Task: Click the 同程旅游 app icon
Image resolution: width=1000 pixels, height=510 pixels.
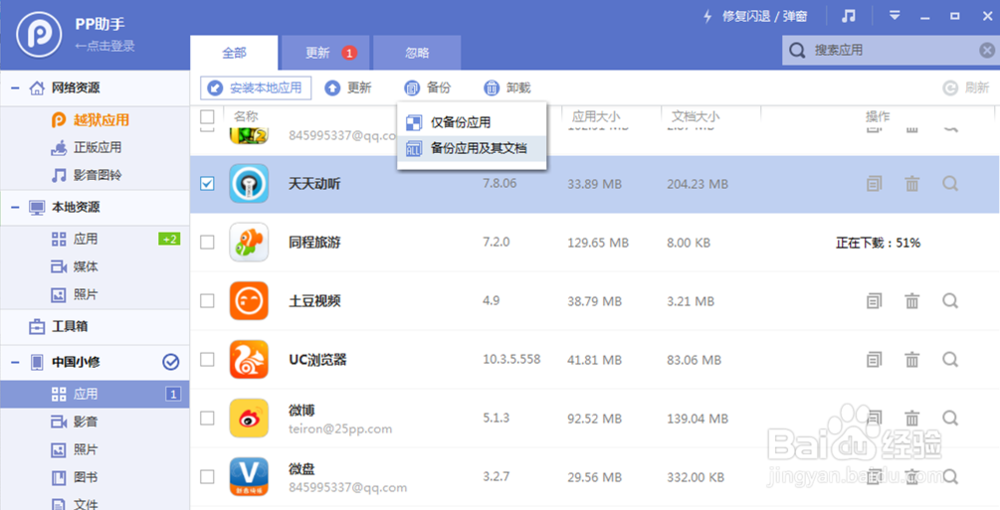Action: pos(249,242)
